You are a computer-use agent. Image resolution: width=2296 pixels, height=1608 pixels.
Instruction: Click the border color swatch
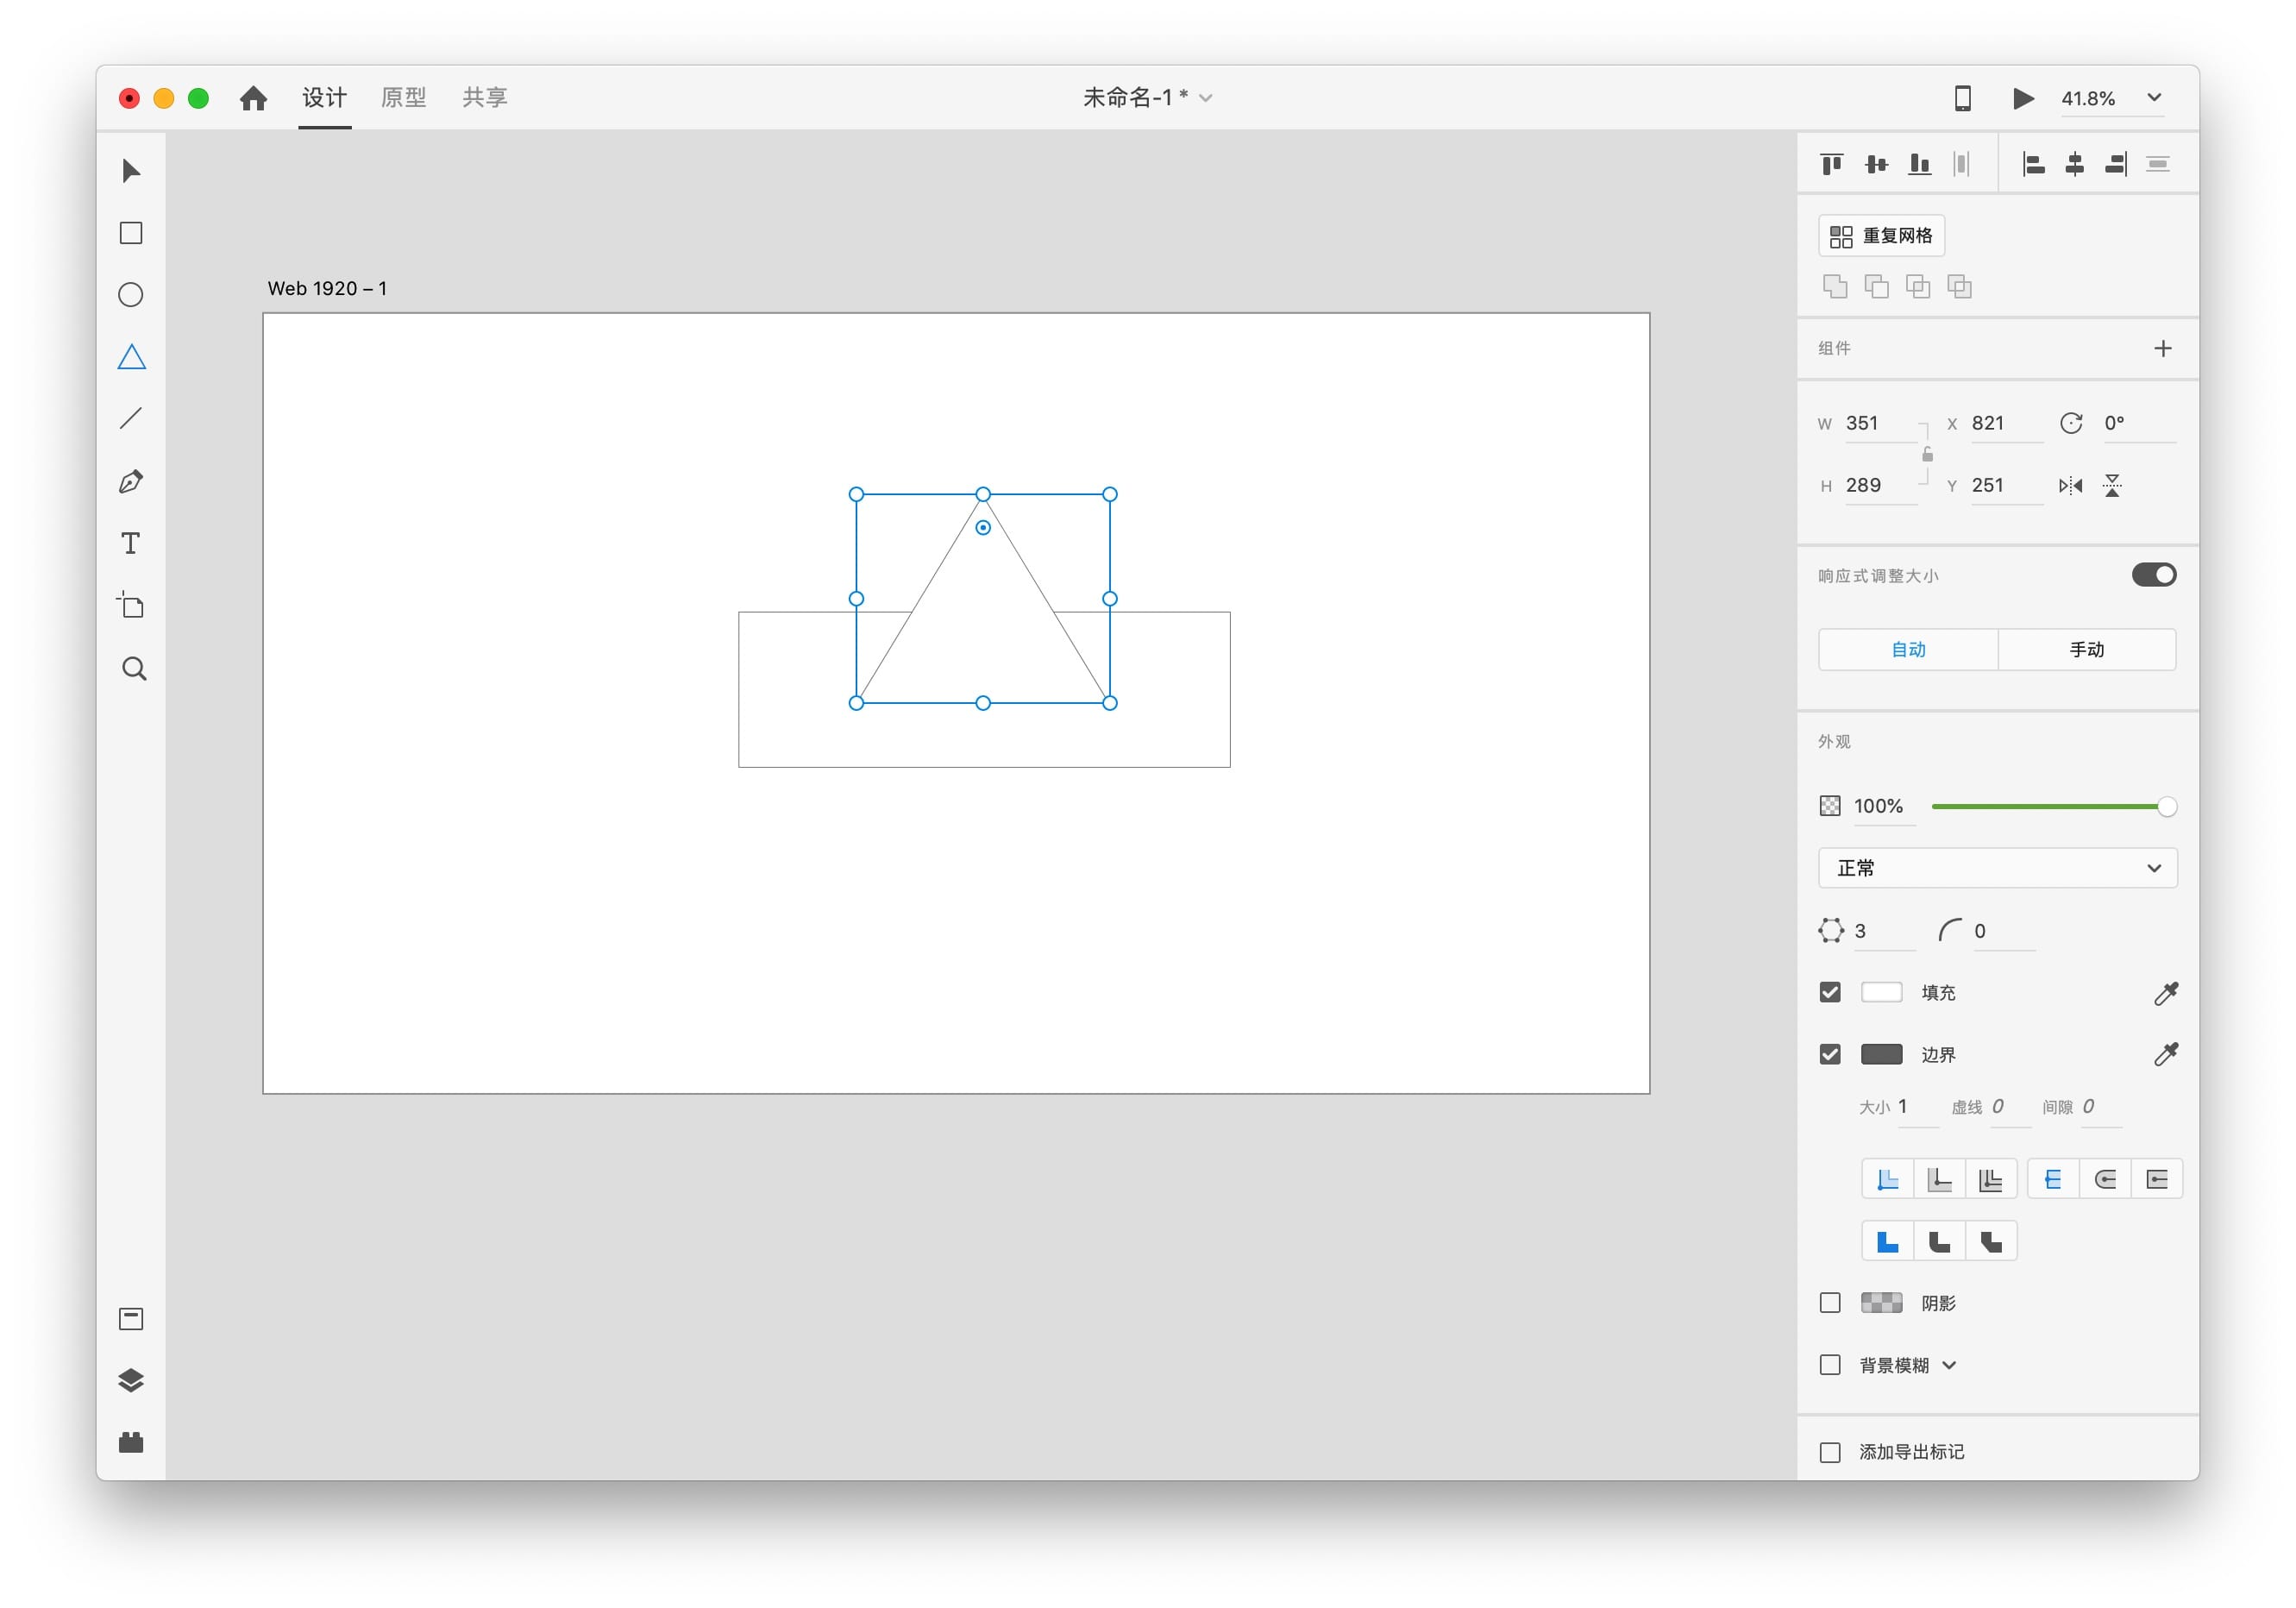[x=1881, y=1054]
